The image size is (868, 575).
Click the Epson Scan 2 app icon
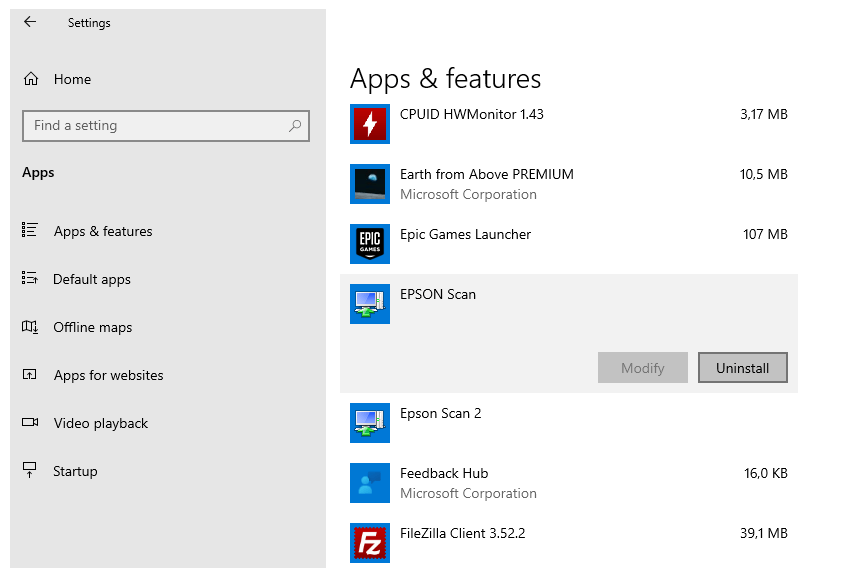pos(370,423)
